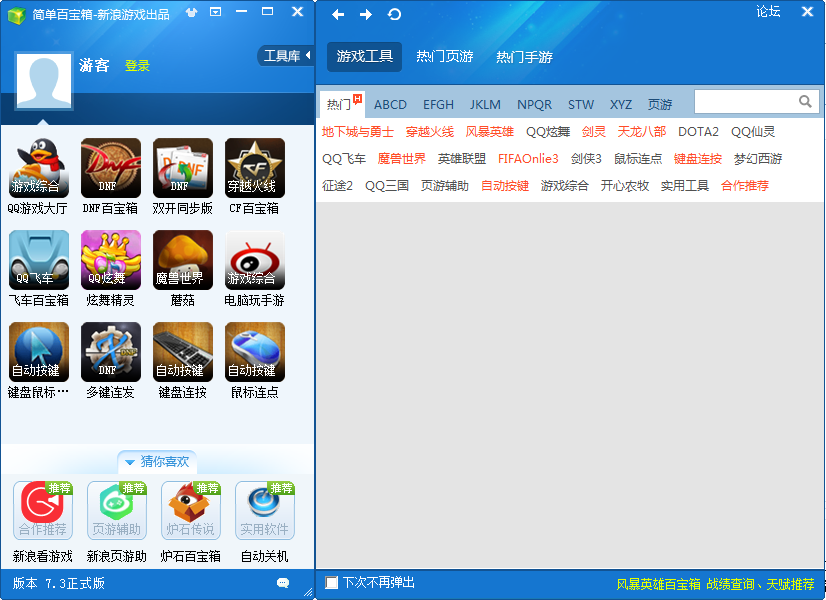Refresh the tool library page
Image resolution: width=826 pixels, height=600 pixels.
point(394,14)
